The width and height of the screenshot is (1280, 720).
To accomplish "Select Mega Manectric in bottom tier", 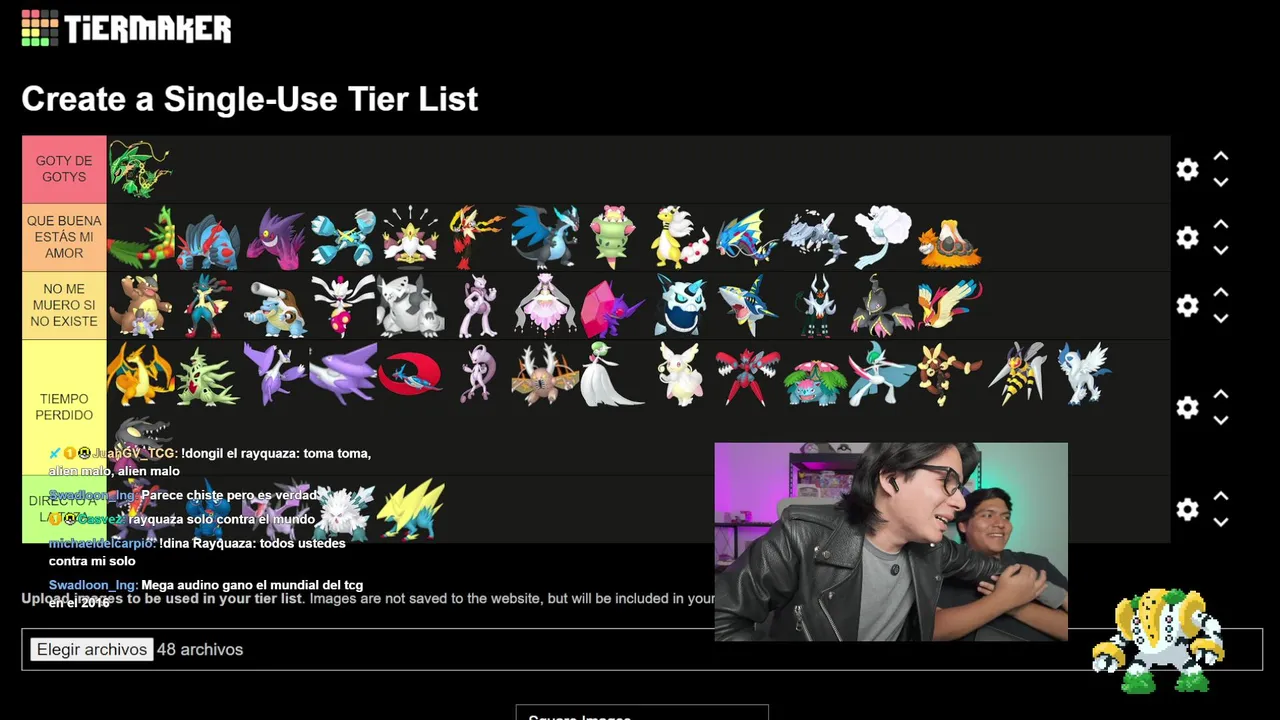I will click(410, 509).
